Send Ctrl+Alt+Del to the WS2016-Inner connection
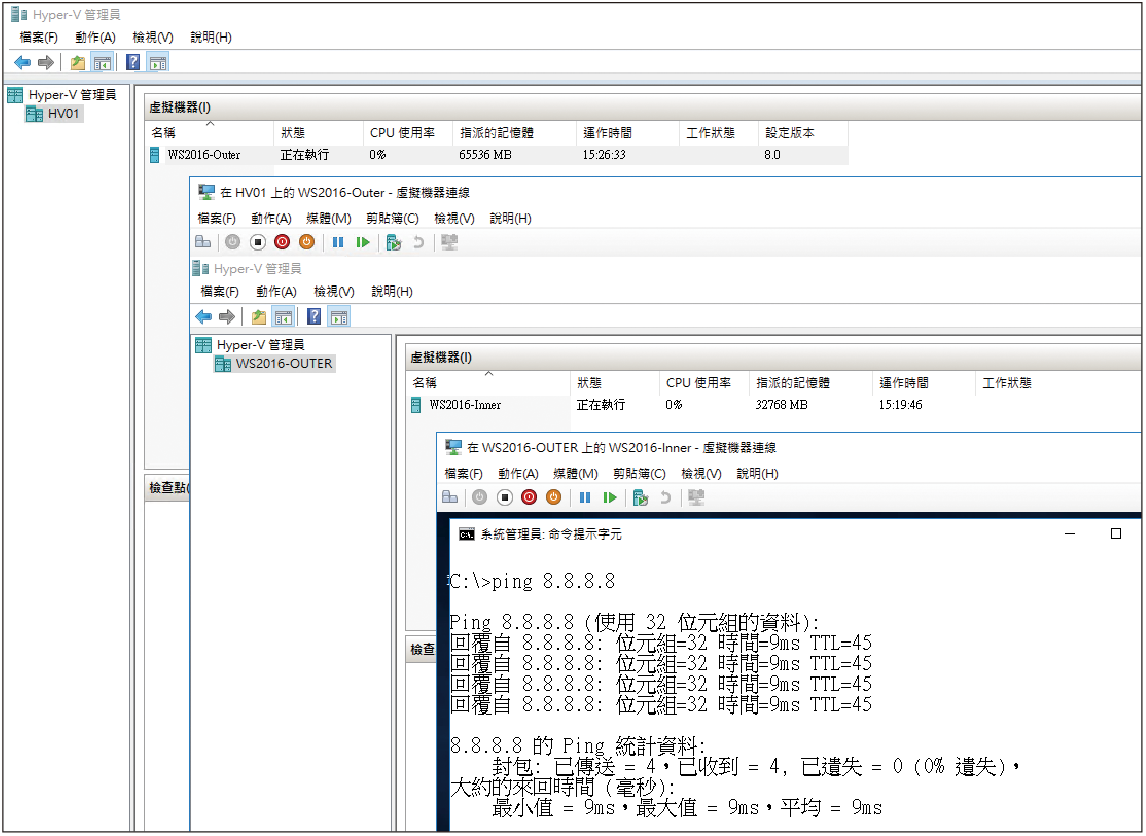Image resolution: width=1146 pixels, height=836 pixels. (450, 497)
